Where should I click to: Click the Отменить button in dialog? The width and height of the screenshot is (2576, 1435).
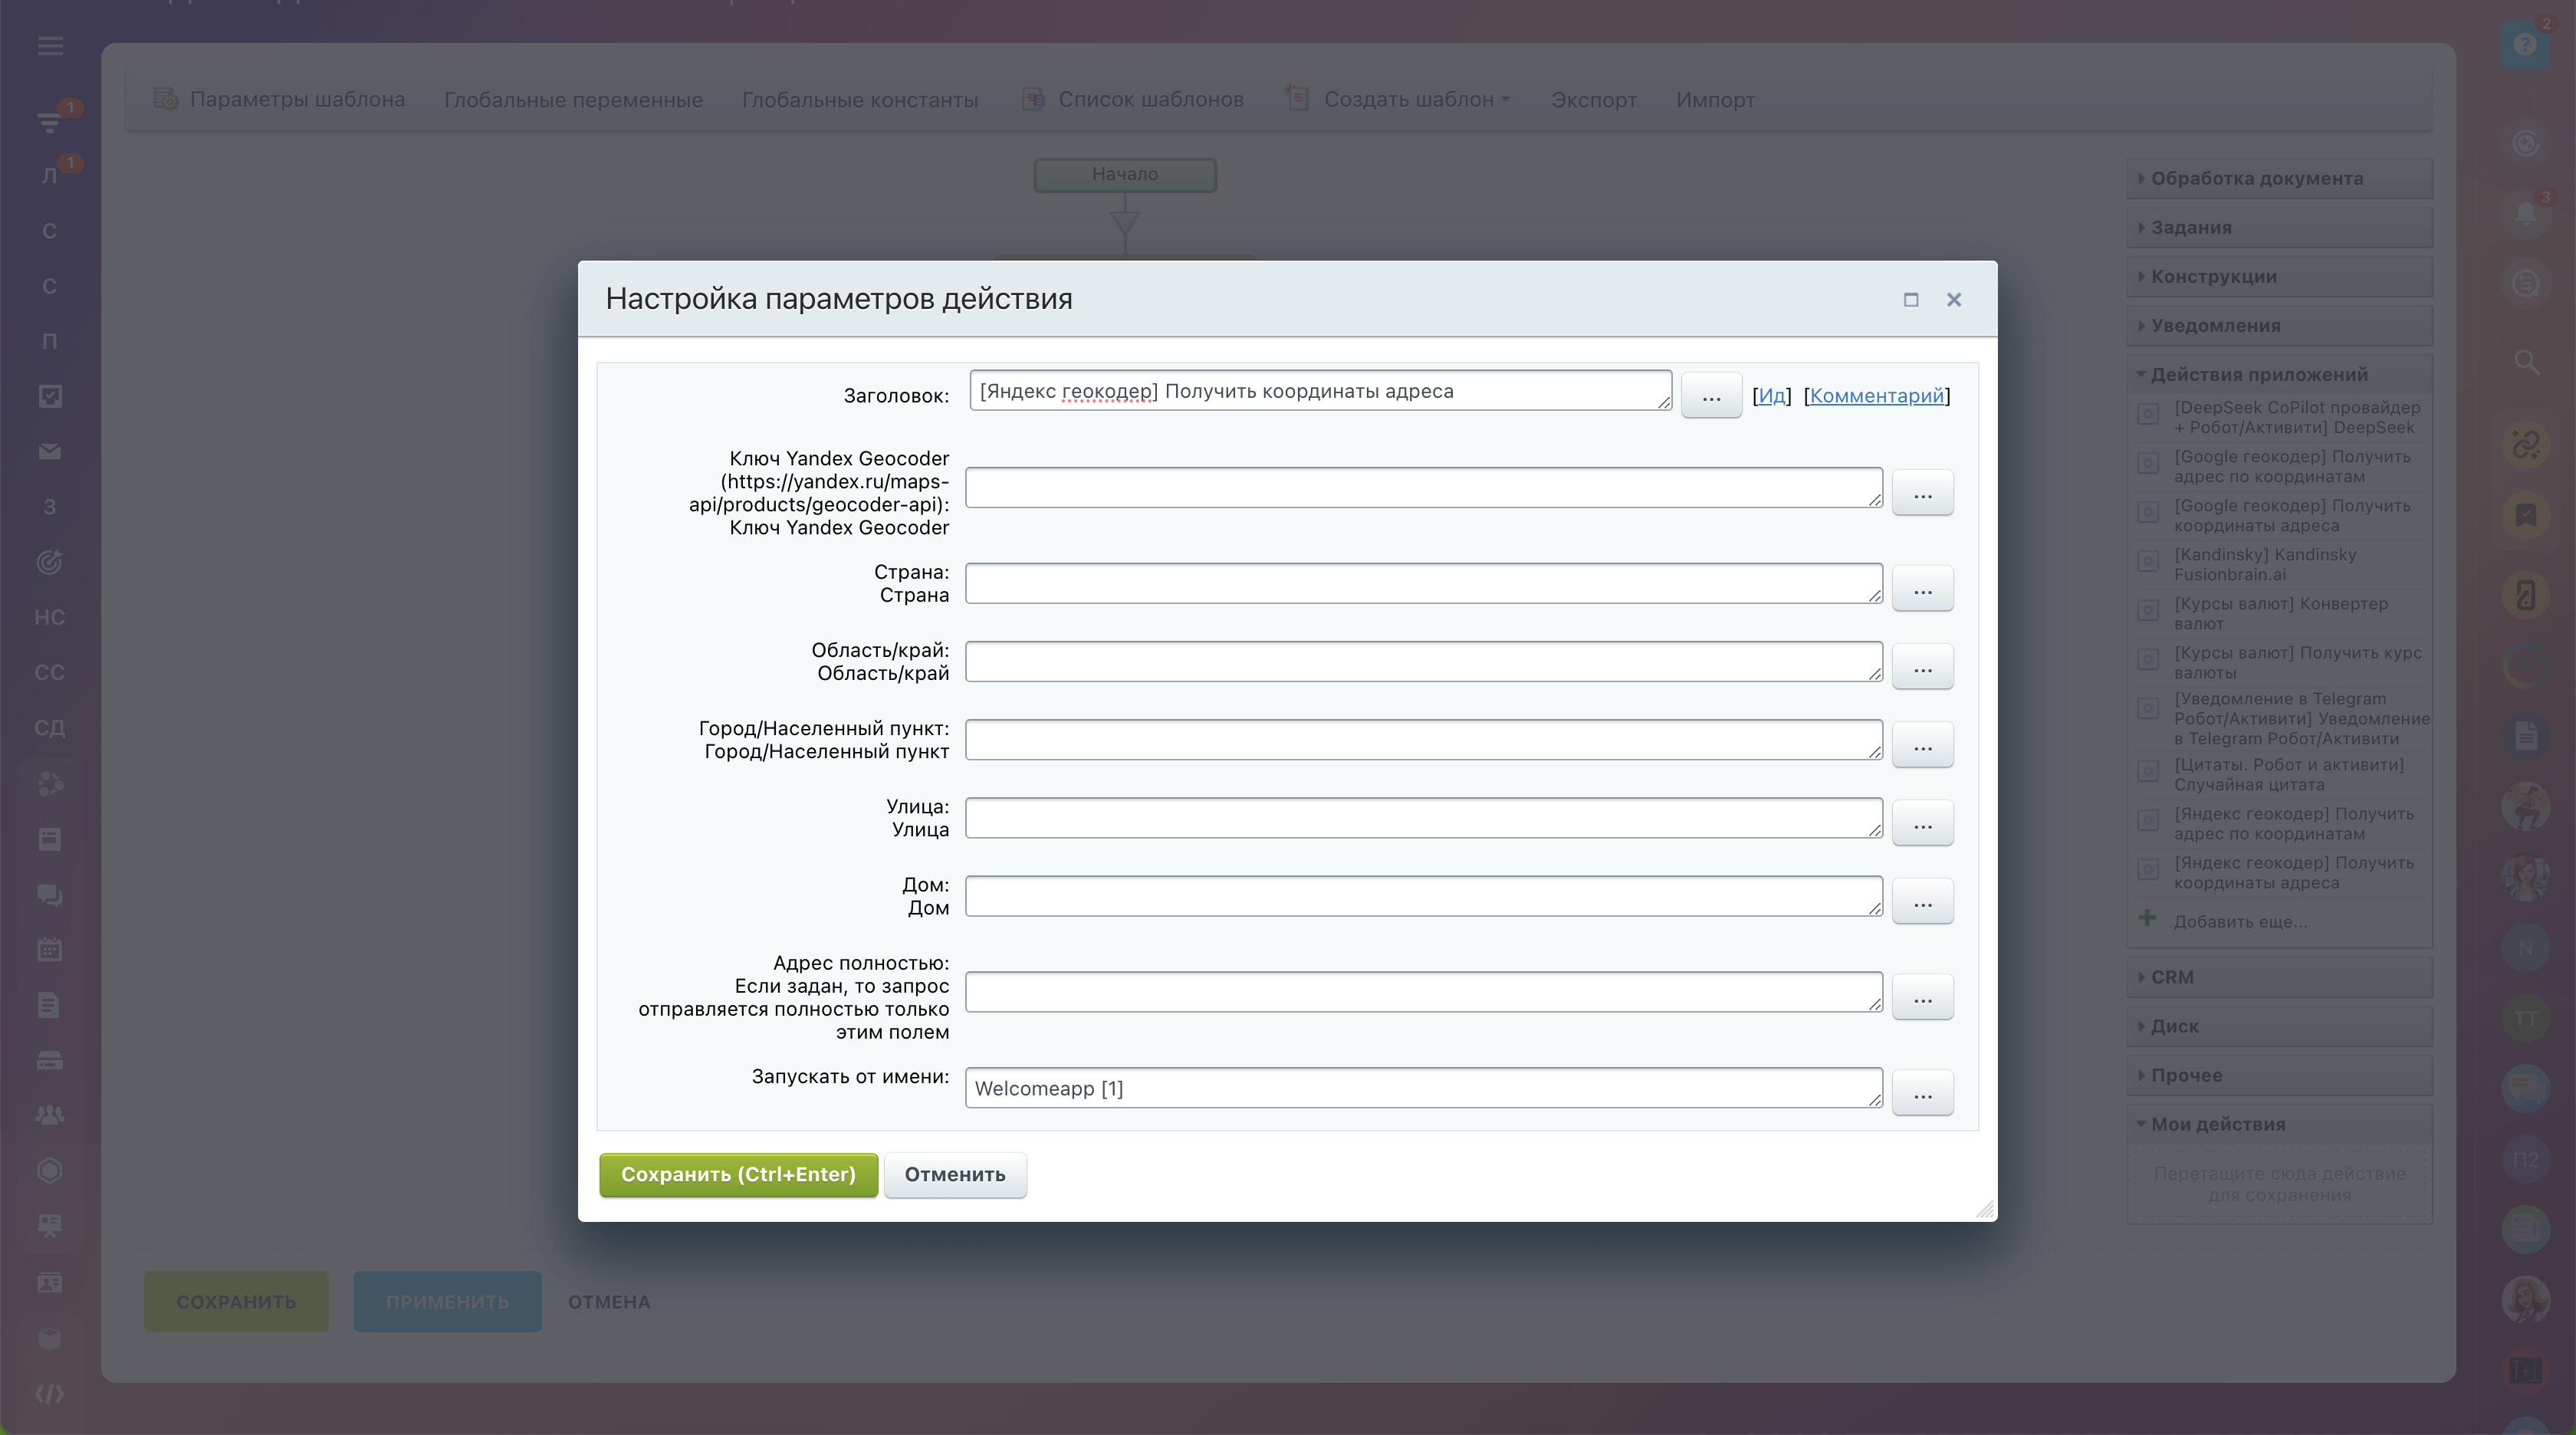(x=954, y=1175)
